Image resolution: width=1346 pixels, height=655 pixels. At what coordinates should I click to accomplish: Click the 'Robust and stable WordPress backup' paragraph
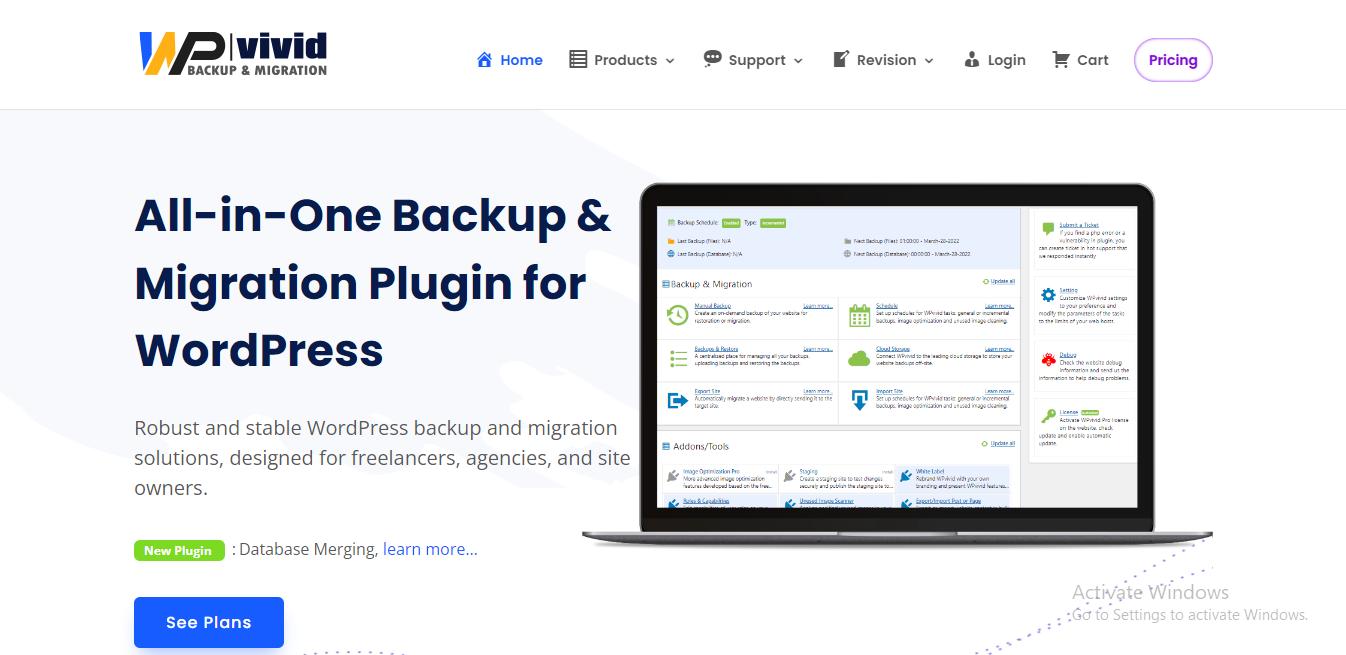click(382, 458)
